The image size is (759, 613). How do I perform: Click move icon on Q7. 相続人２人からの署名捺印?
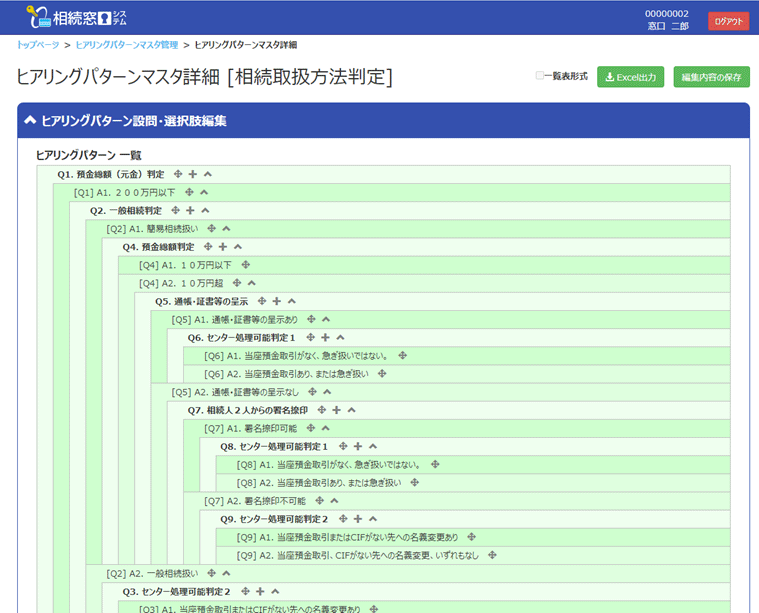[x=321, y=410]
